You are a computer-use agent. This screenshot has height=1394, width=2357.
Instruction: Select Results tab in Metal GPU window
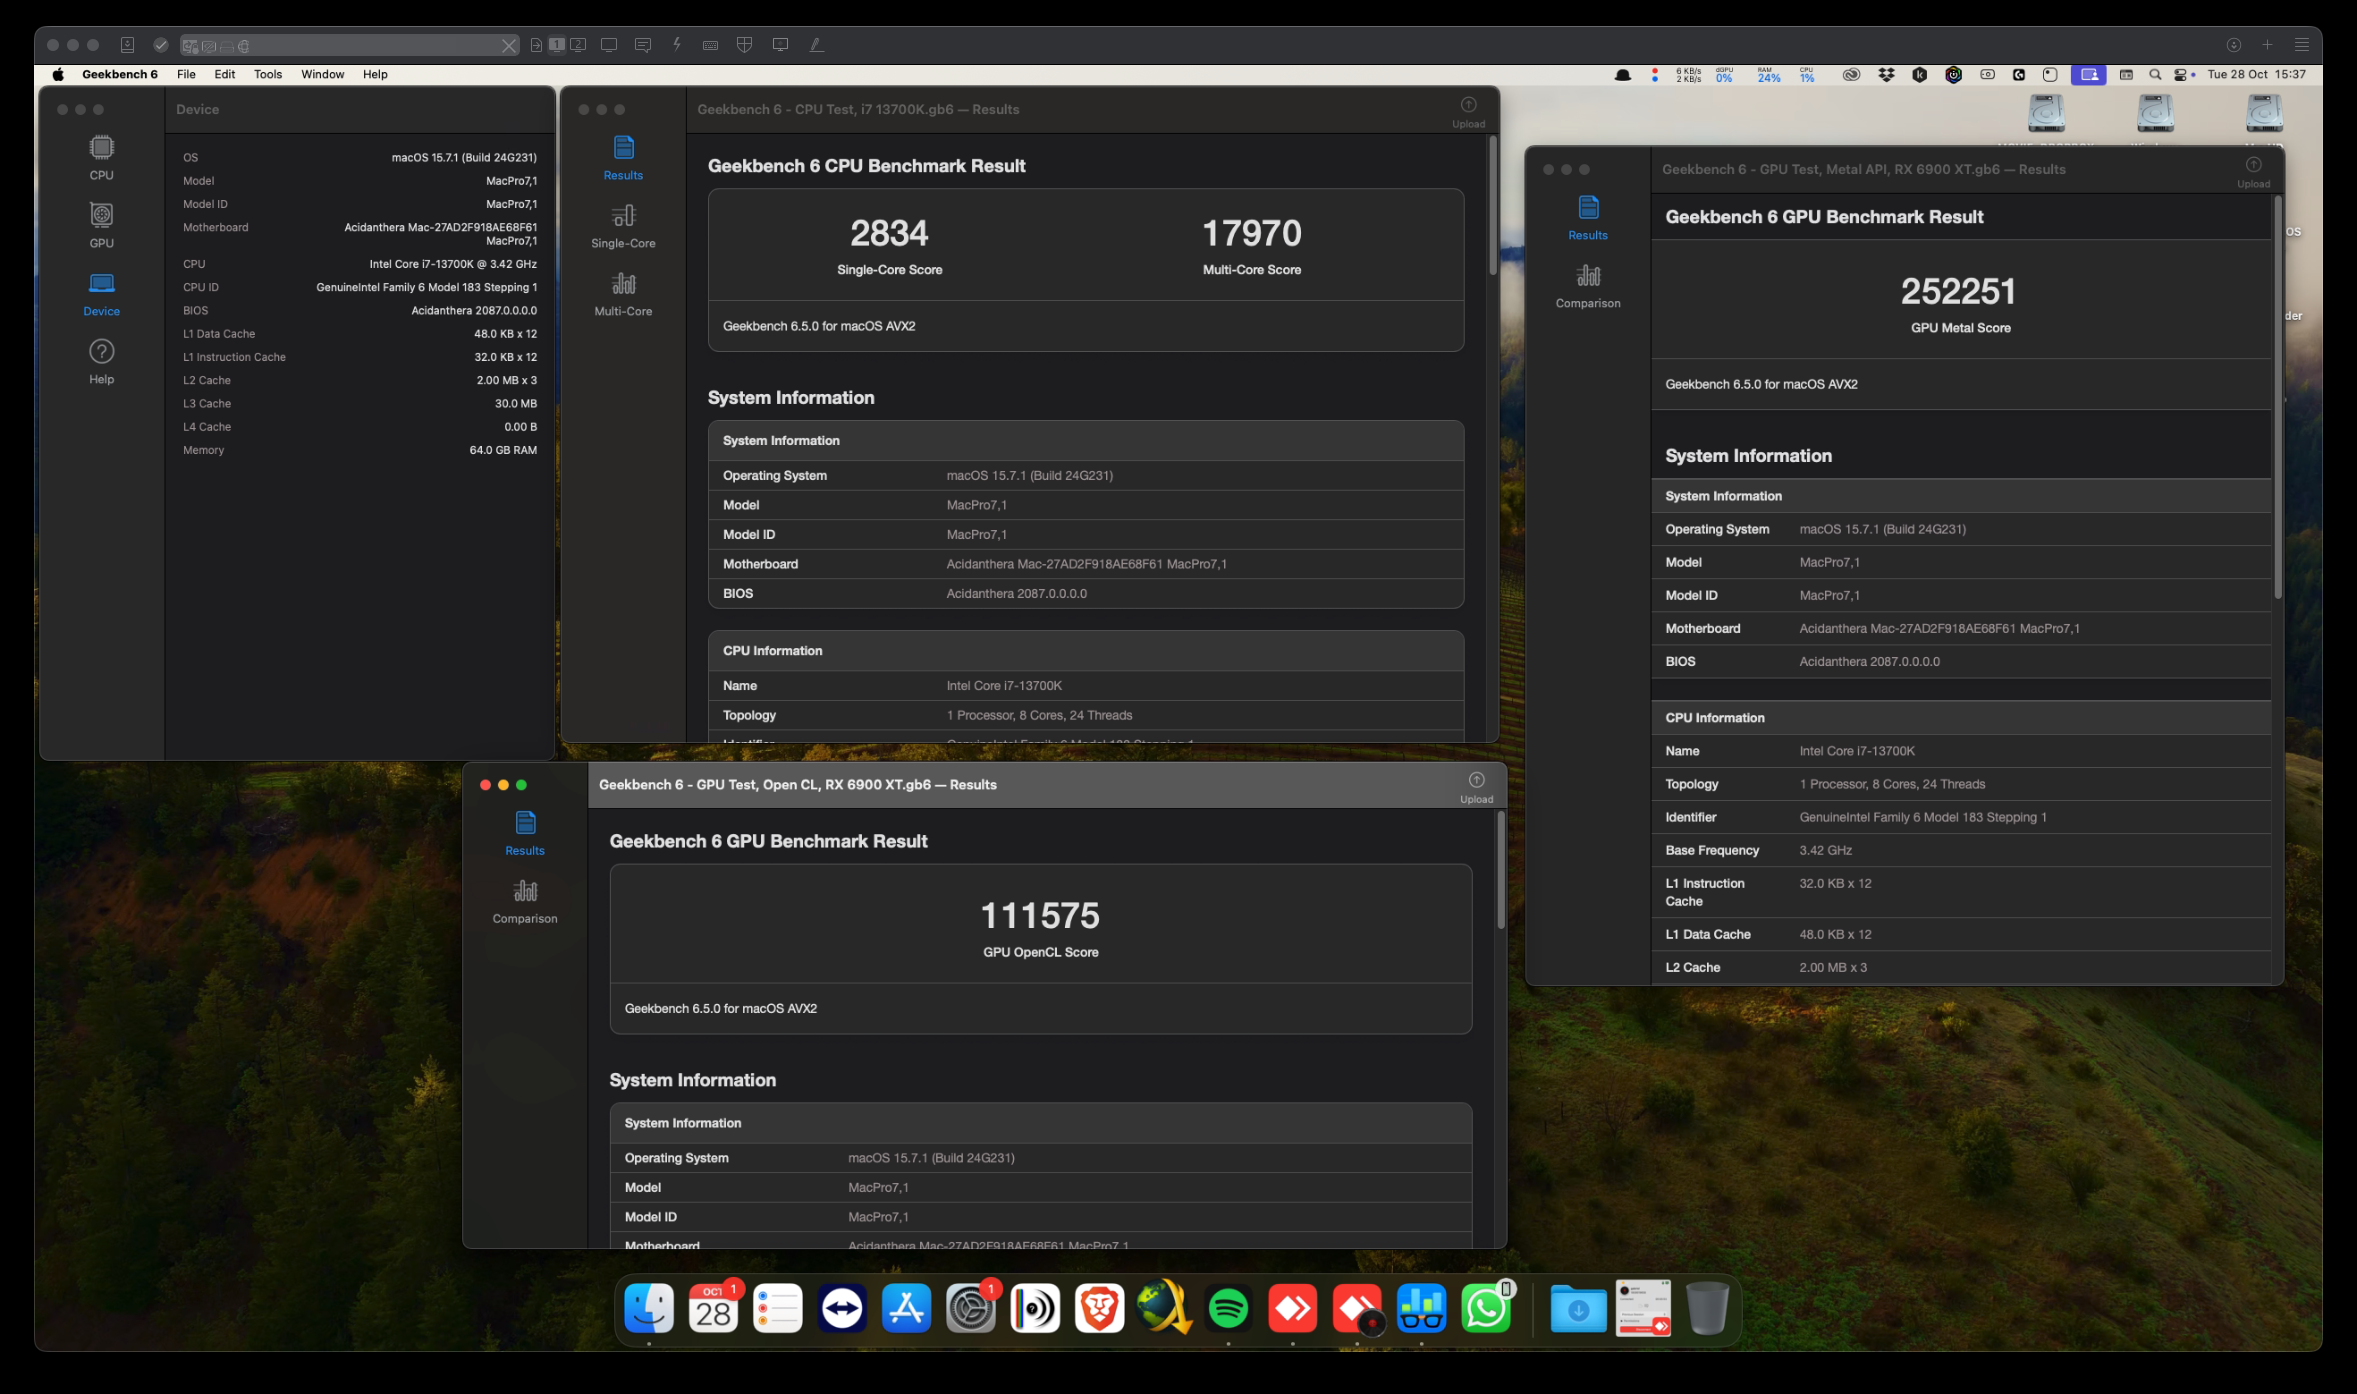(x=1588, y=216)
